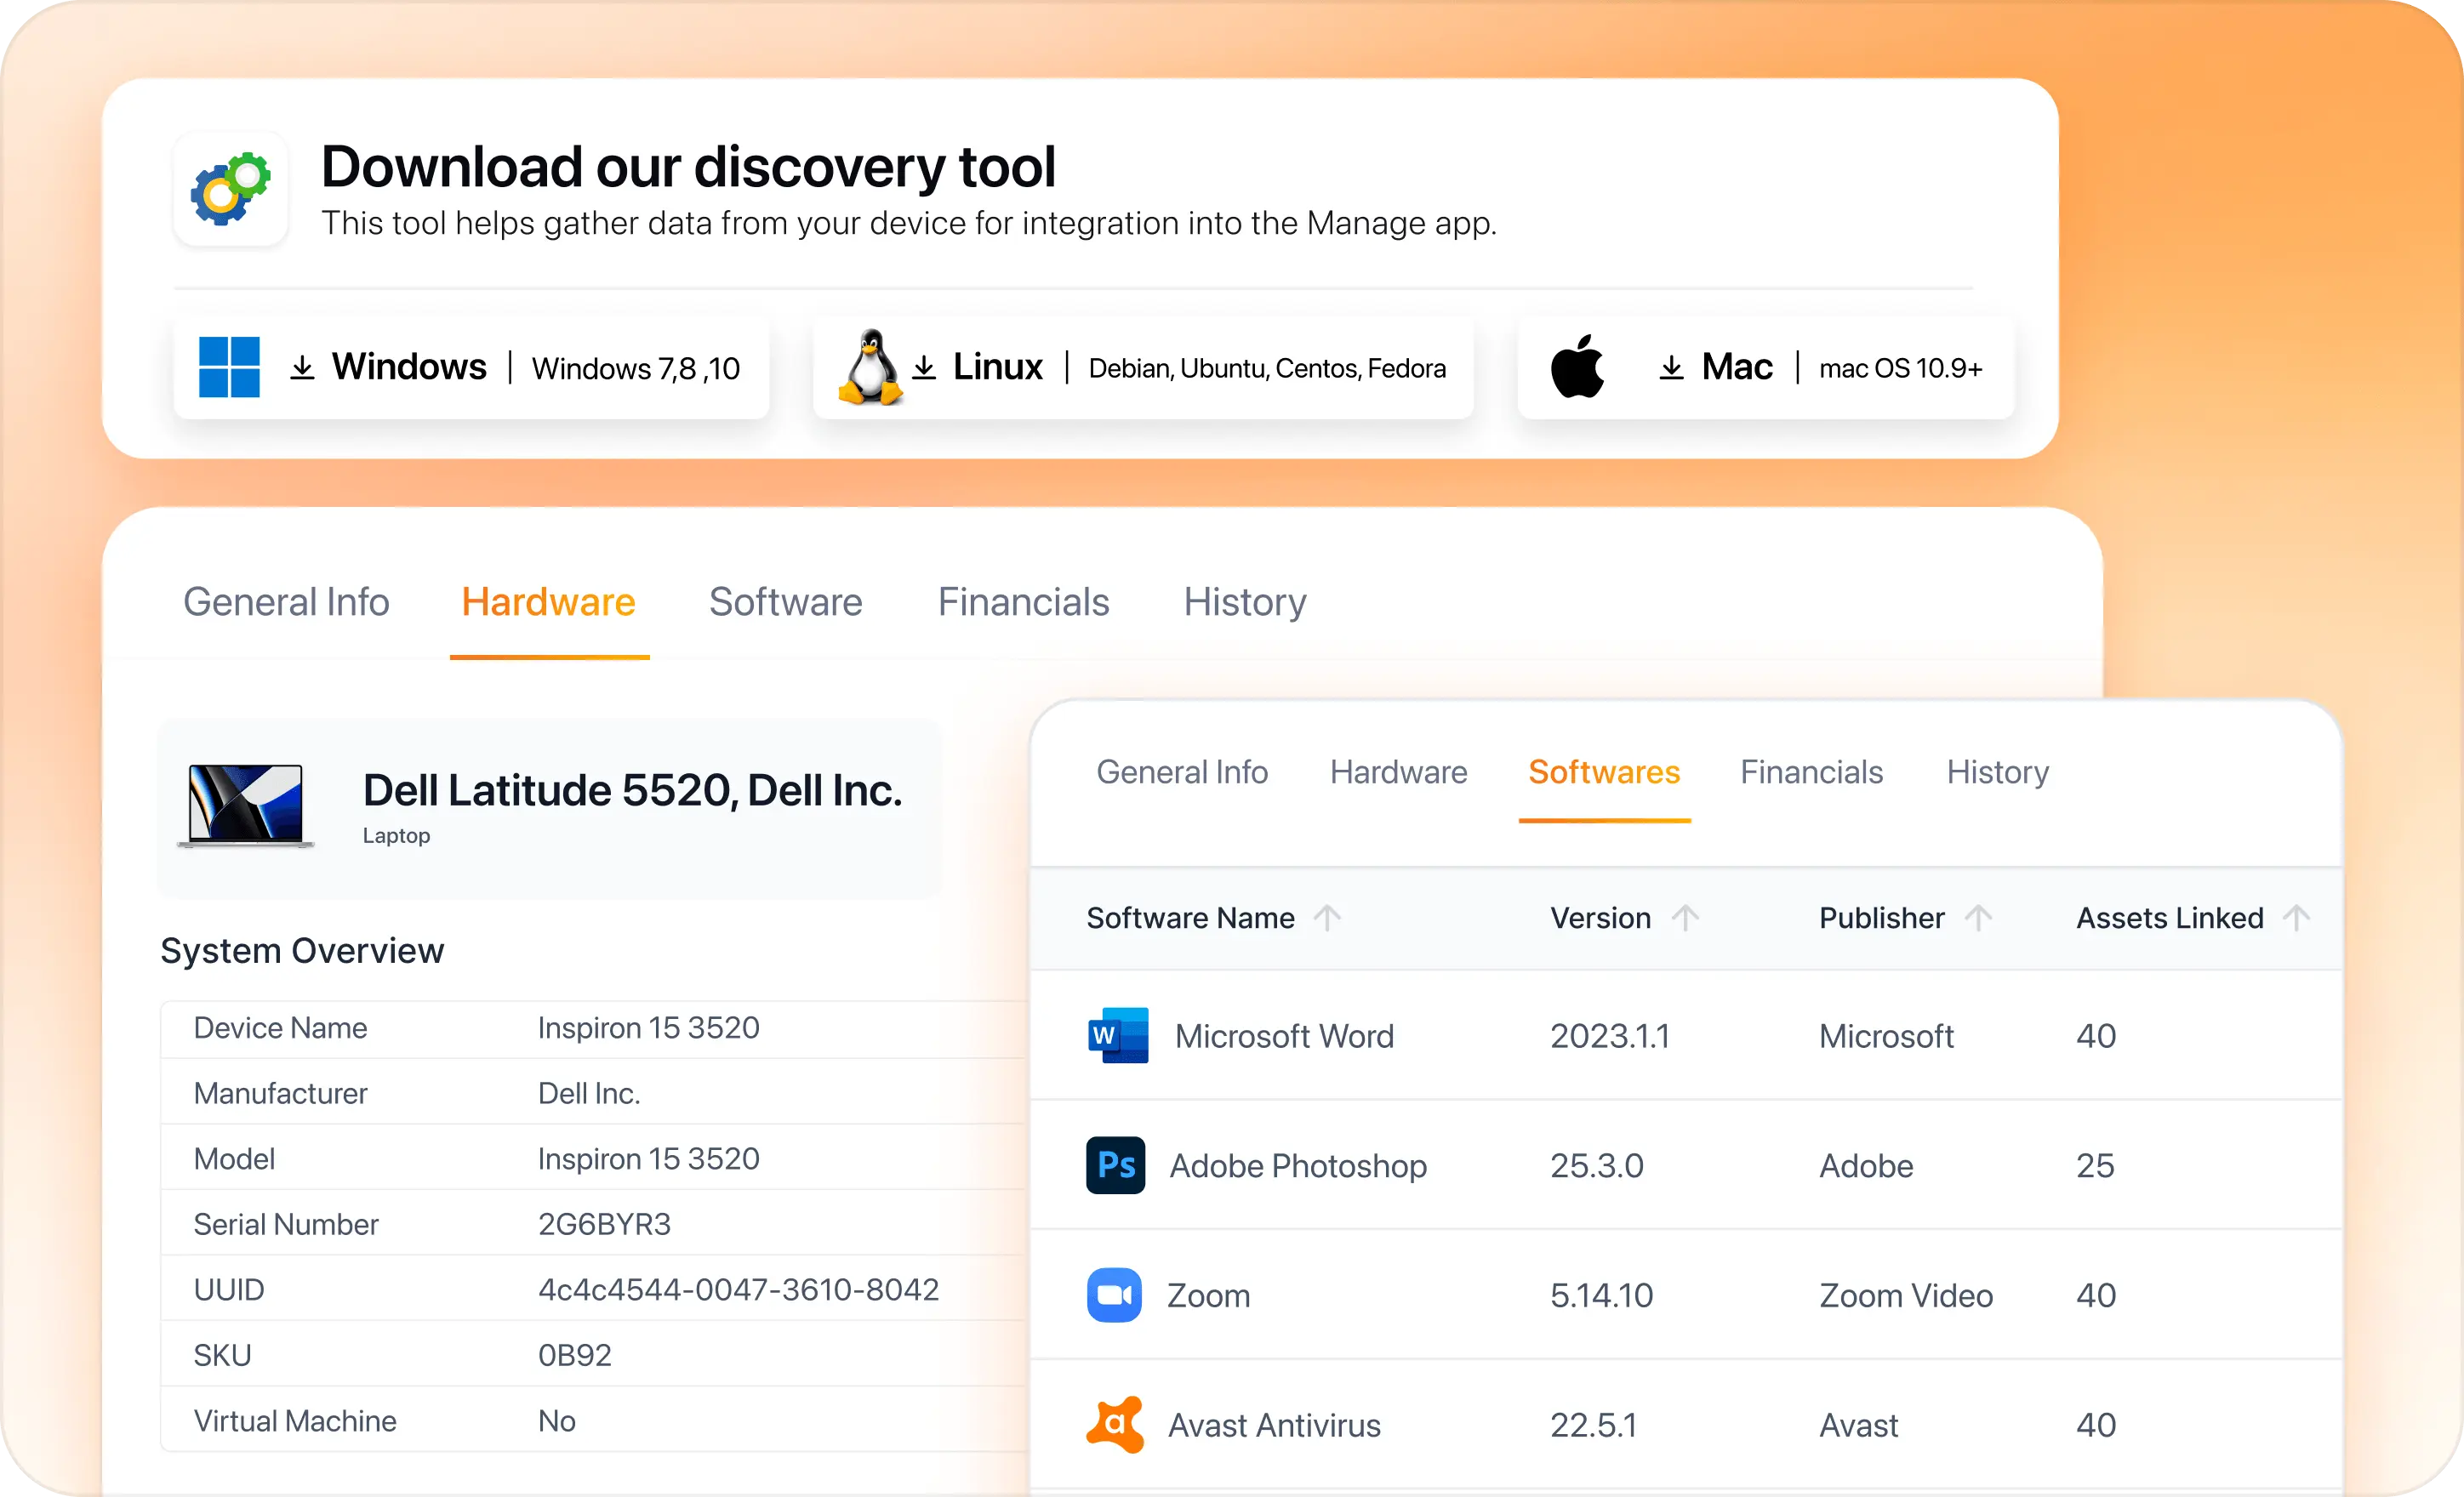2464x1497 pixels.
Task: Download the Linux discovery tool
Action: 1143,367
